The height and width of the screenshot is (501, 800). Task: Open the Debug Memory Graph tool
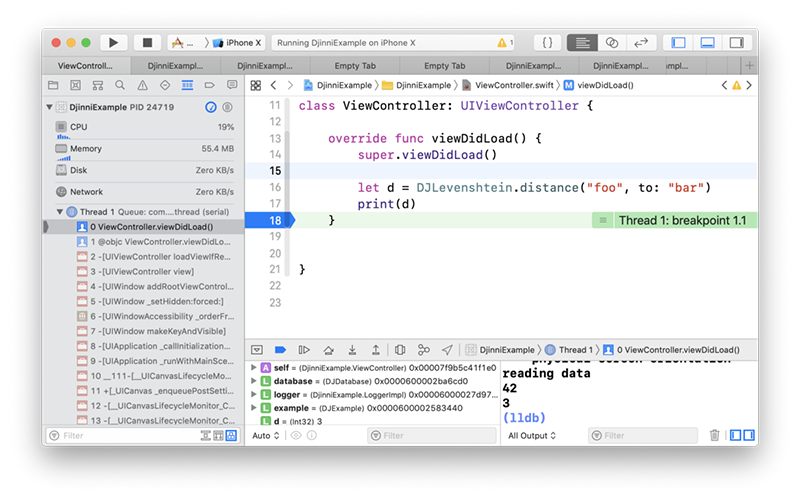point(424,350)
